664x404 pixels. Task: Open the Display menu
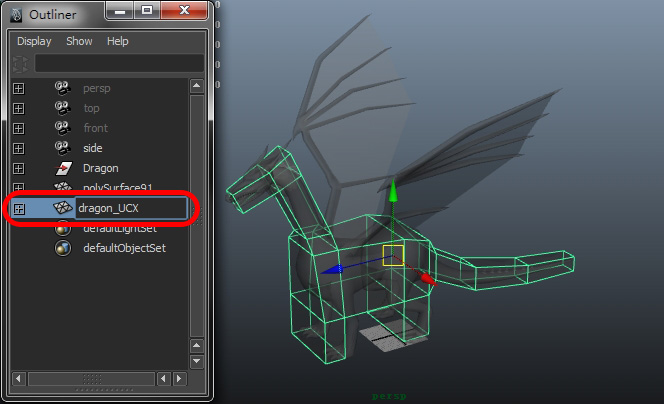[x=34, y=42]
